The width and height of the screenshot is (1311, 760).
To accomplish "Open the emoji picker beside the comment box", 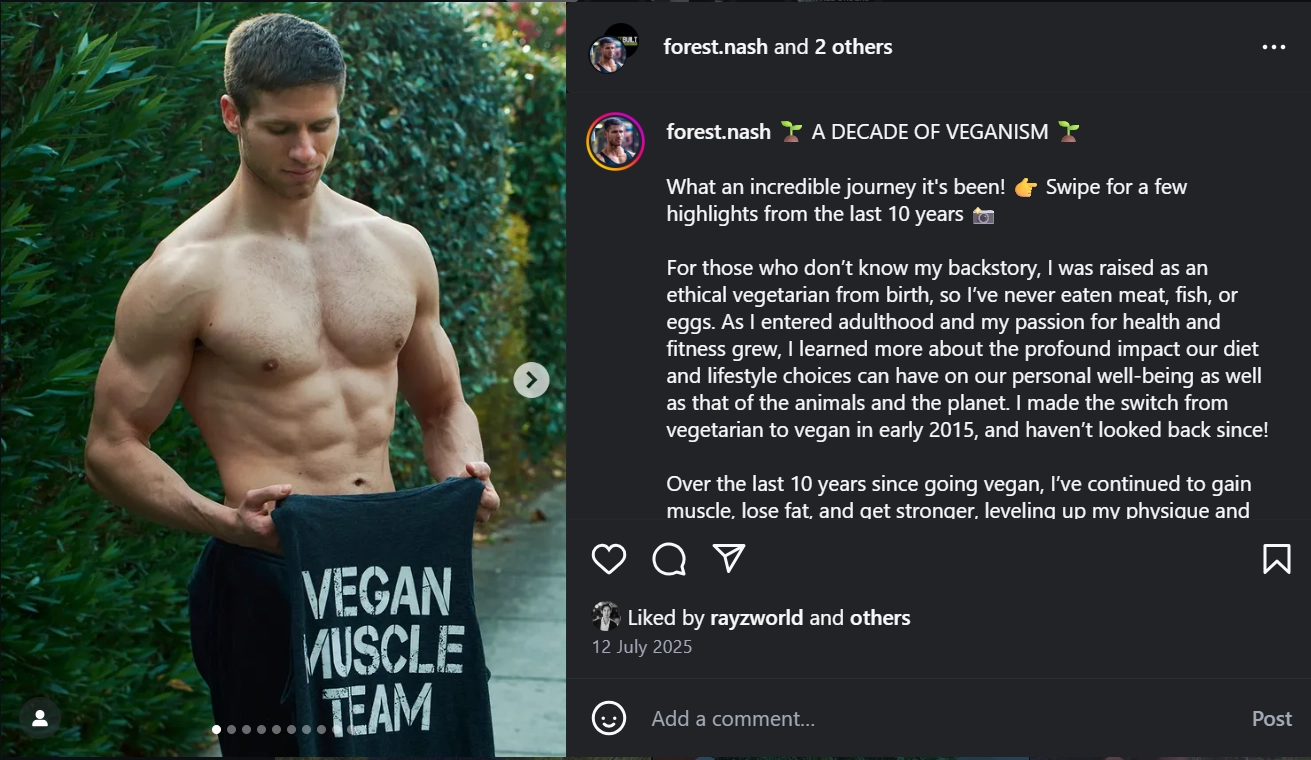I will point(609,718).
